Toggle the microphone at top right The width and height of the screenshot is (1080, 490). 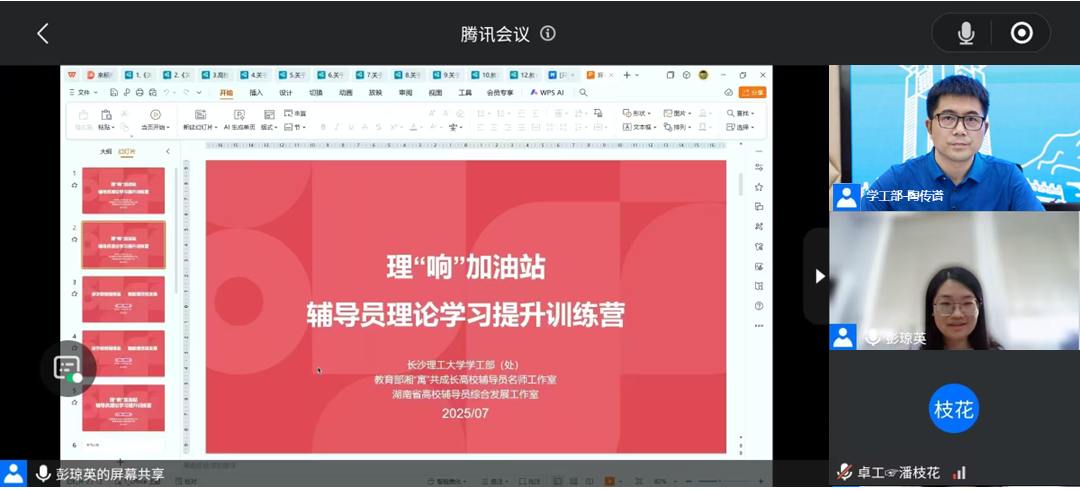[965, 33]
